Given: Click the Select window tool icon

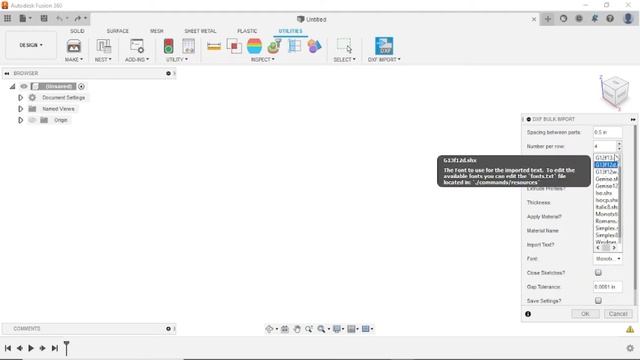Looking at the screenshot, I should click(x=344, y=45).
